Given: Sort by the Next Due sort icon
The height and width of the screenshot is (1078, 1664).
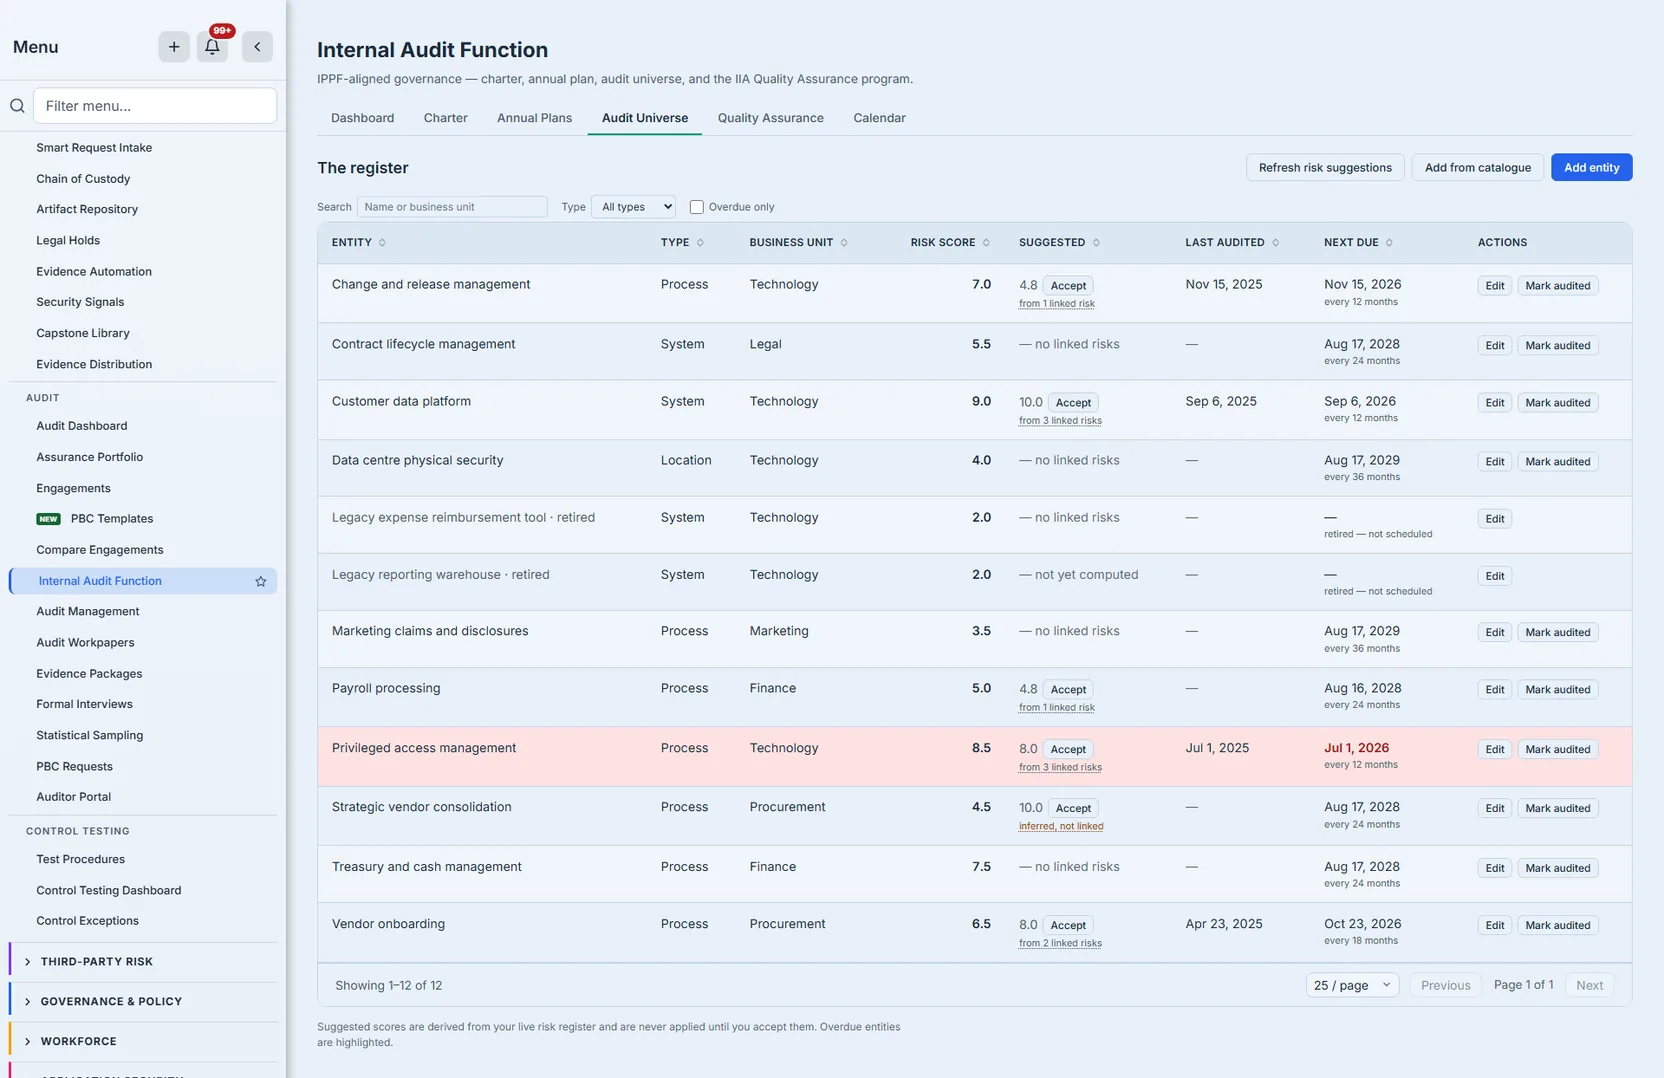Looking at the screenshot, I should [1389, 243].
